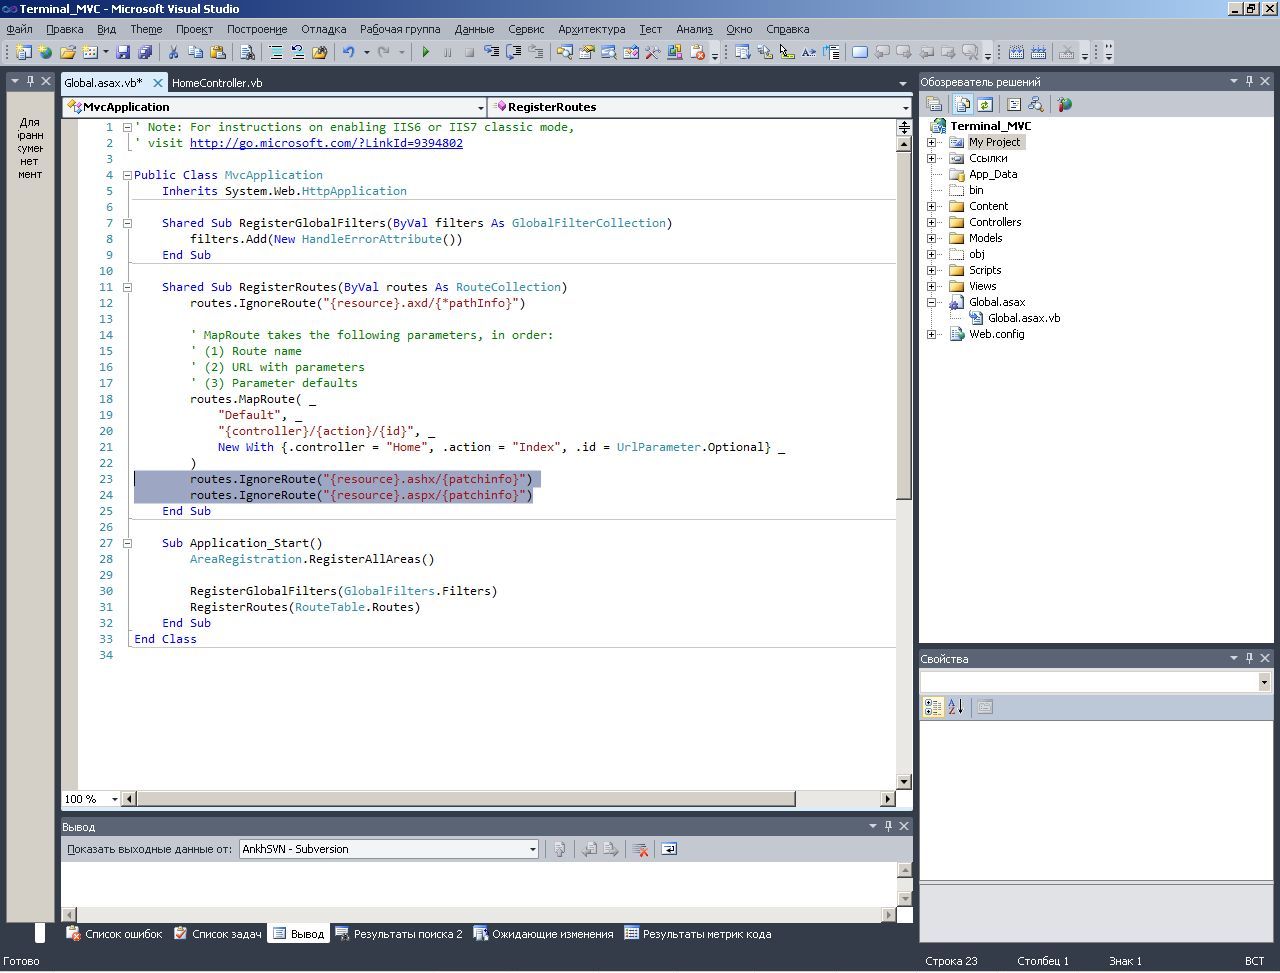Click the Save (floppy disk) toolbar icon

(x=123, y=52)
